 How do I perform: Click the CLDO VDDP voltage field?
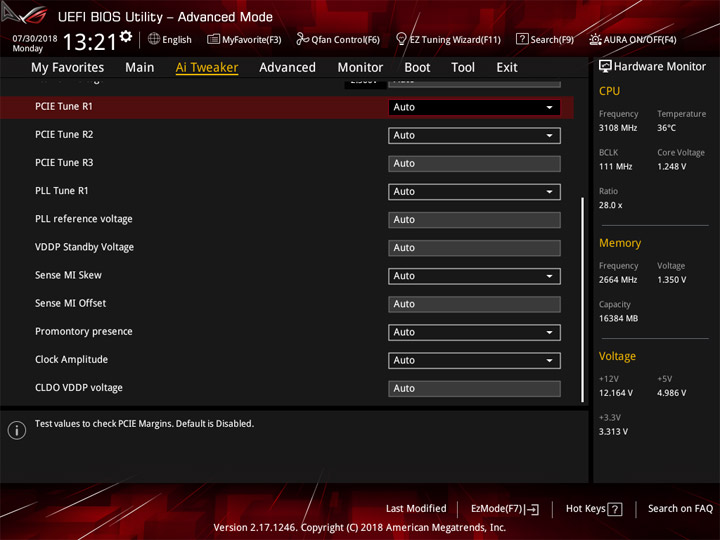click(474, 388)
